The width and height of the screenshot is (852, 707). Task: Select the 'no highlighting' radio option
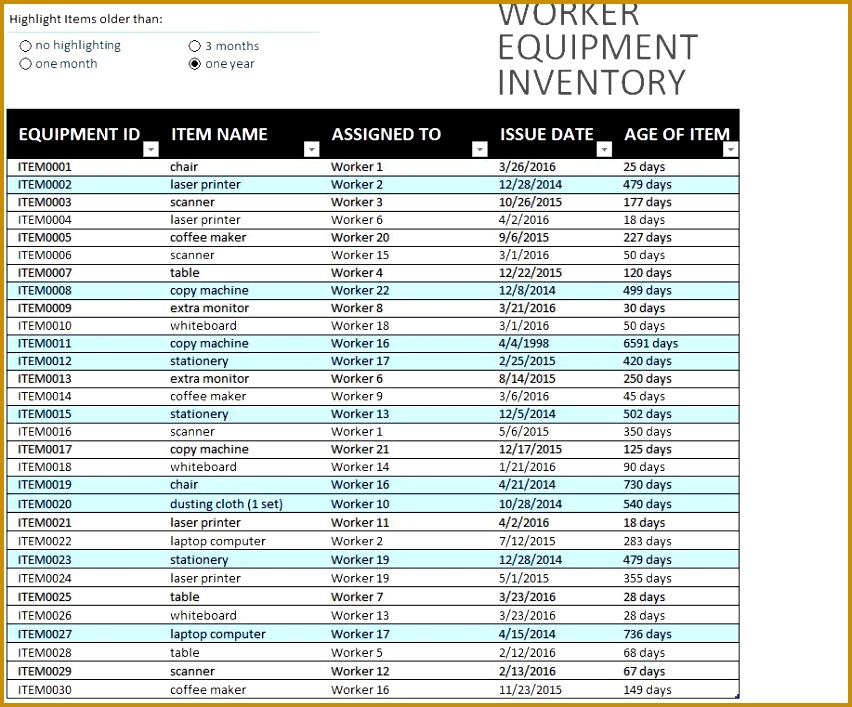pos(26,46)
